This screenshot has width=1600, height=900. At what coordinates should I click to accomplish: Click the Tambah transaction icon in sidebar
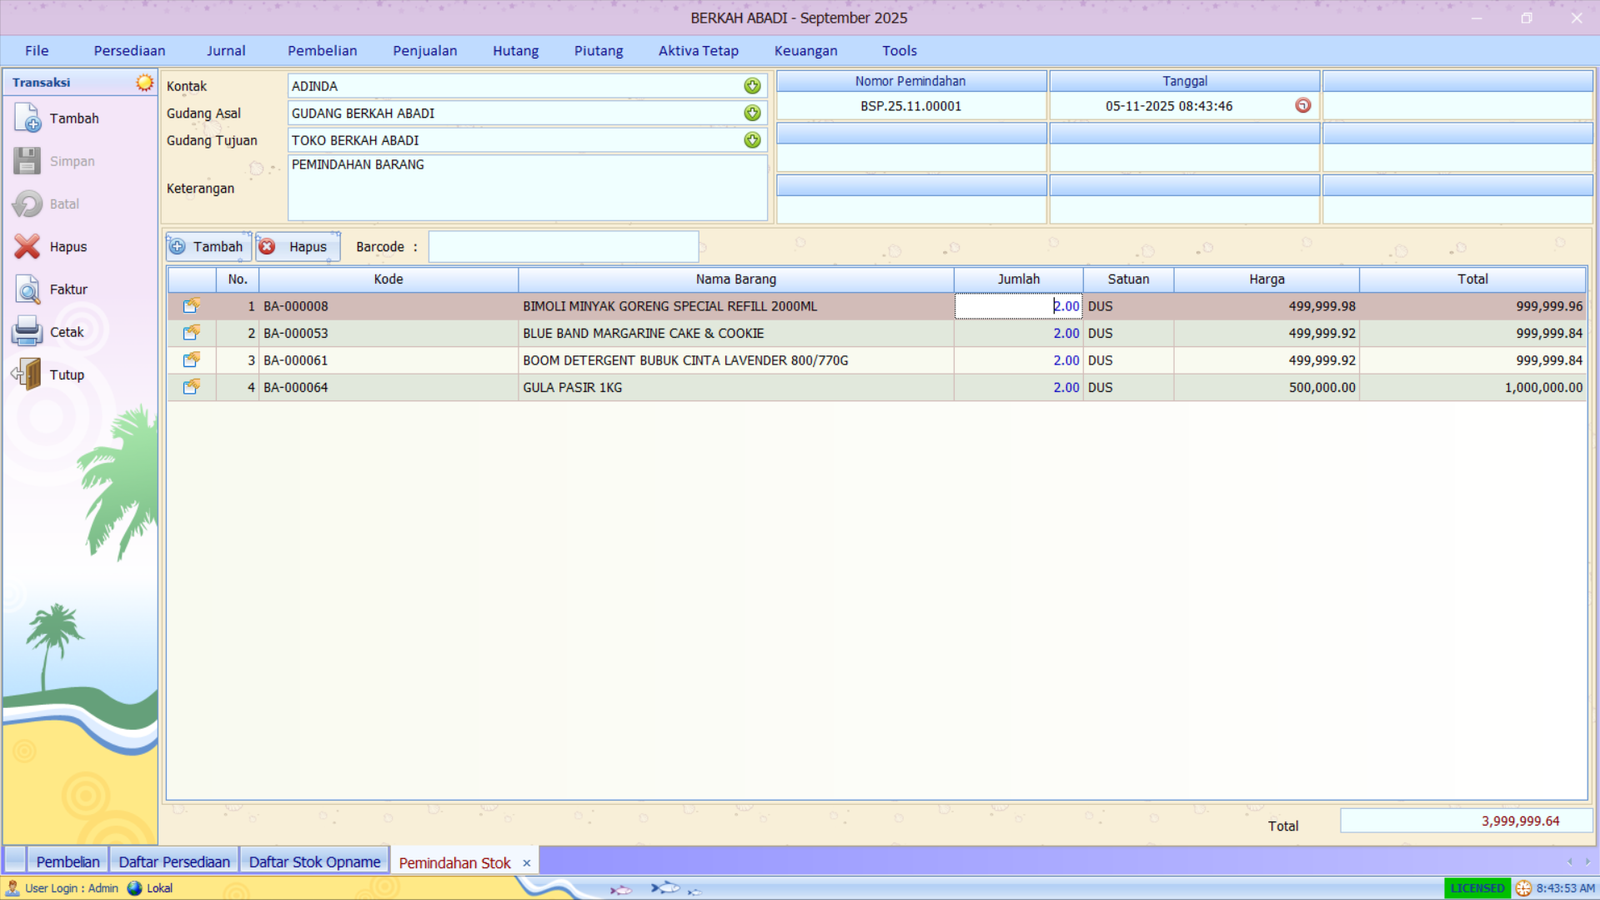click(28, 119)
